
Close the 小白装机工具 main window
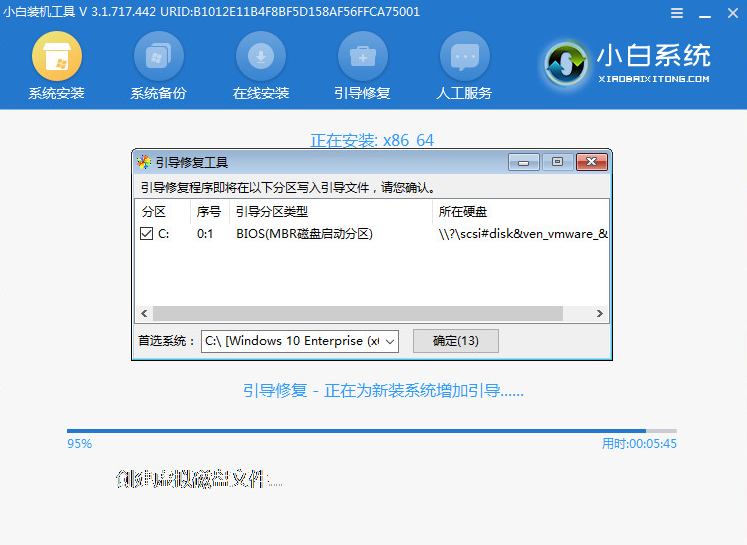click(733, 13)
